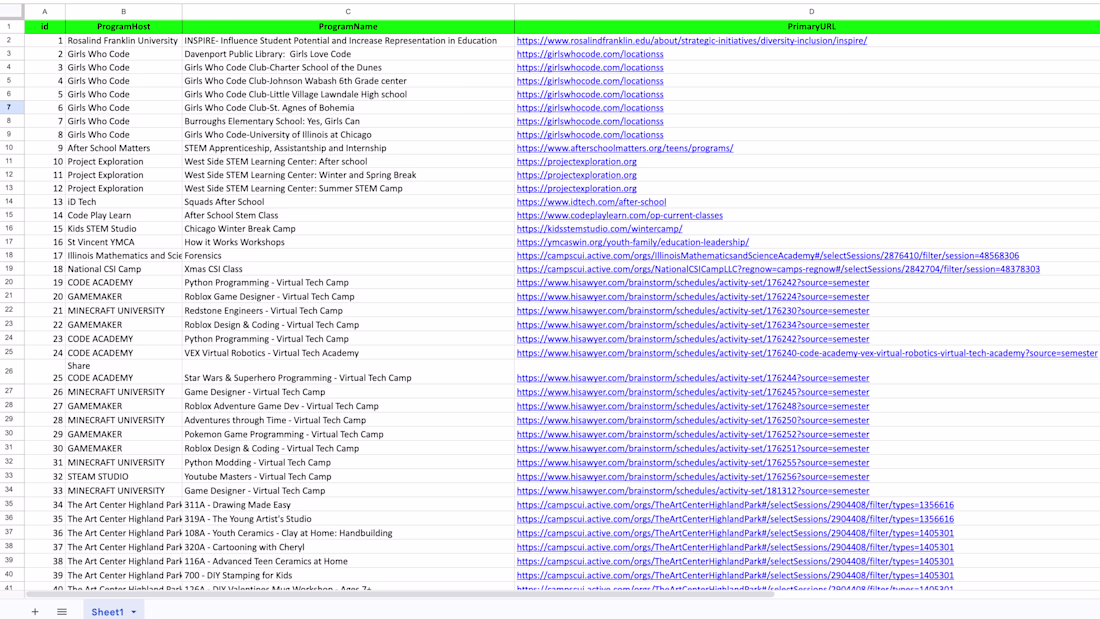Select the 700 DIY Stamping for Kids cell

348,575
